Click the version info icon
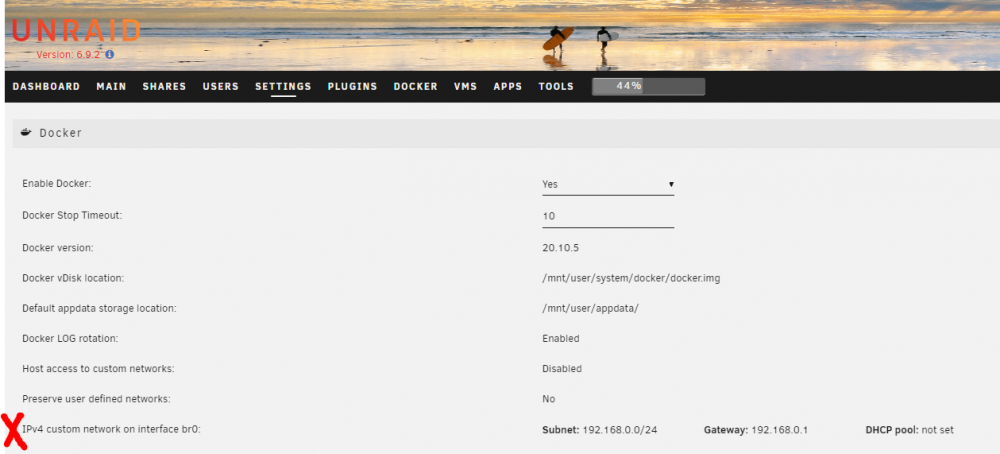 [x=110, y=55]
